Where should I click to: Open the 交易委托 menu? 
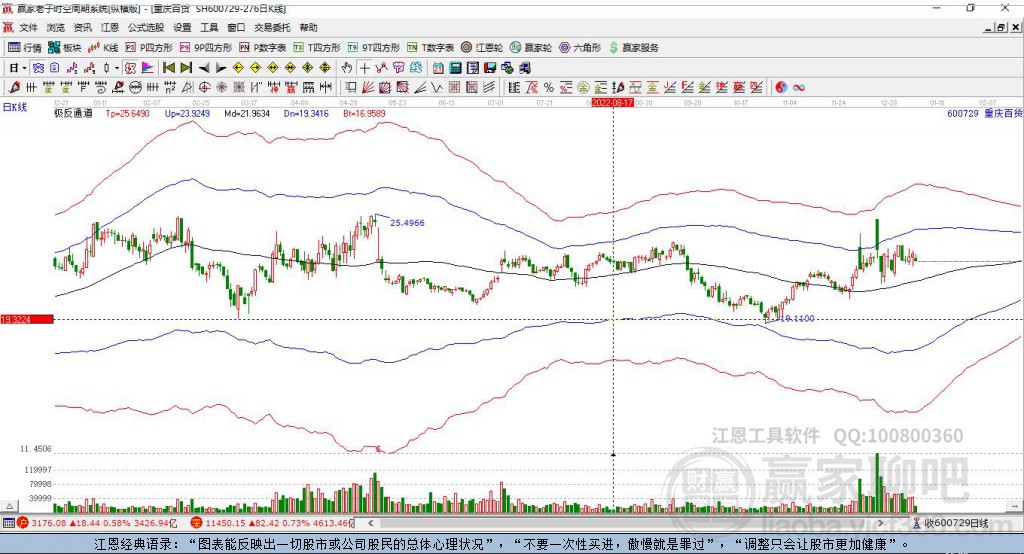click(272, 27)
